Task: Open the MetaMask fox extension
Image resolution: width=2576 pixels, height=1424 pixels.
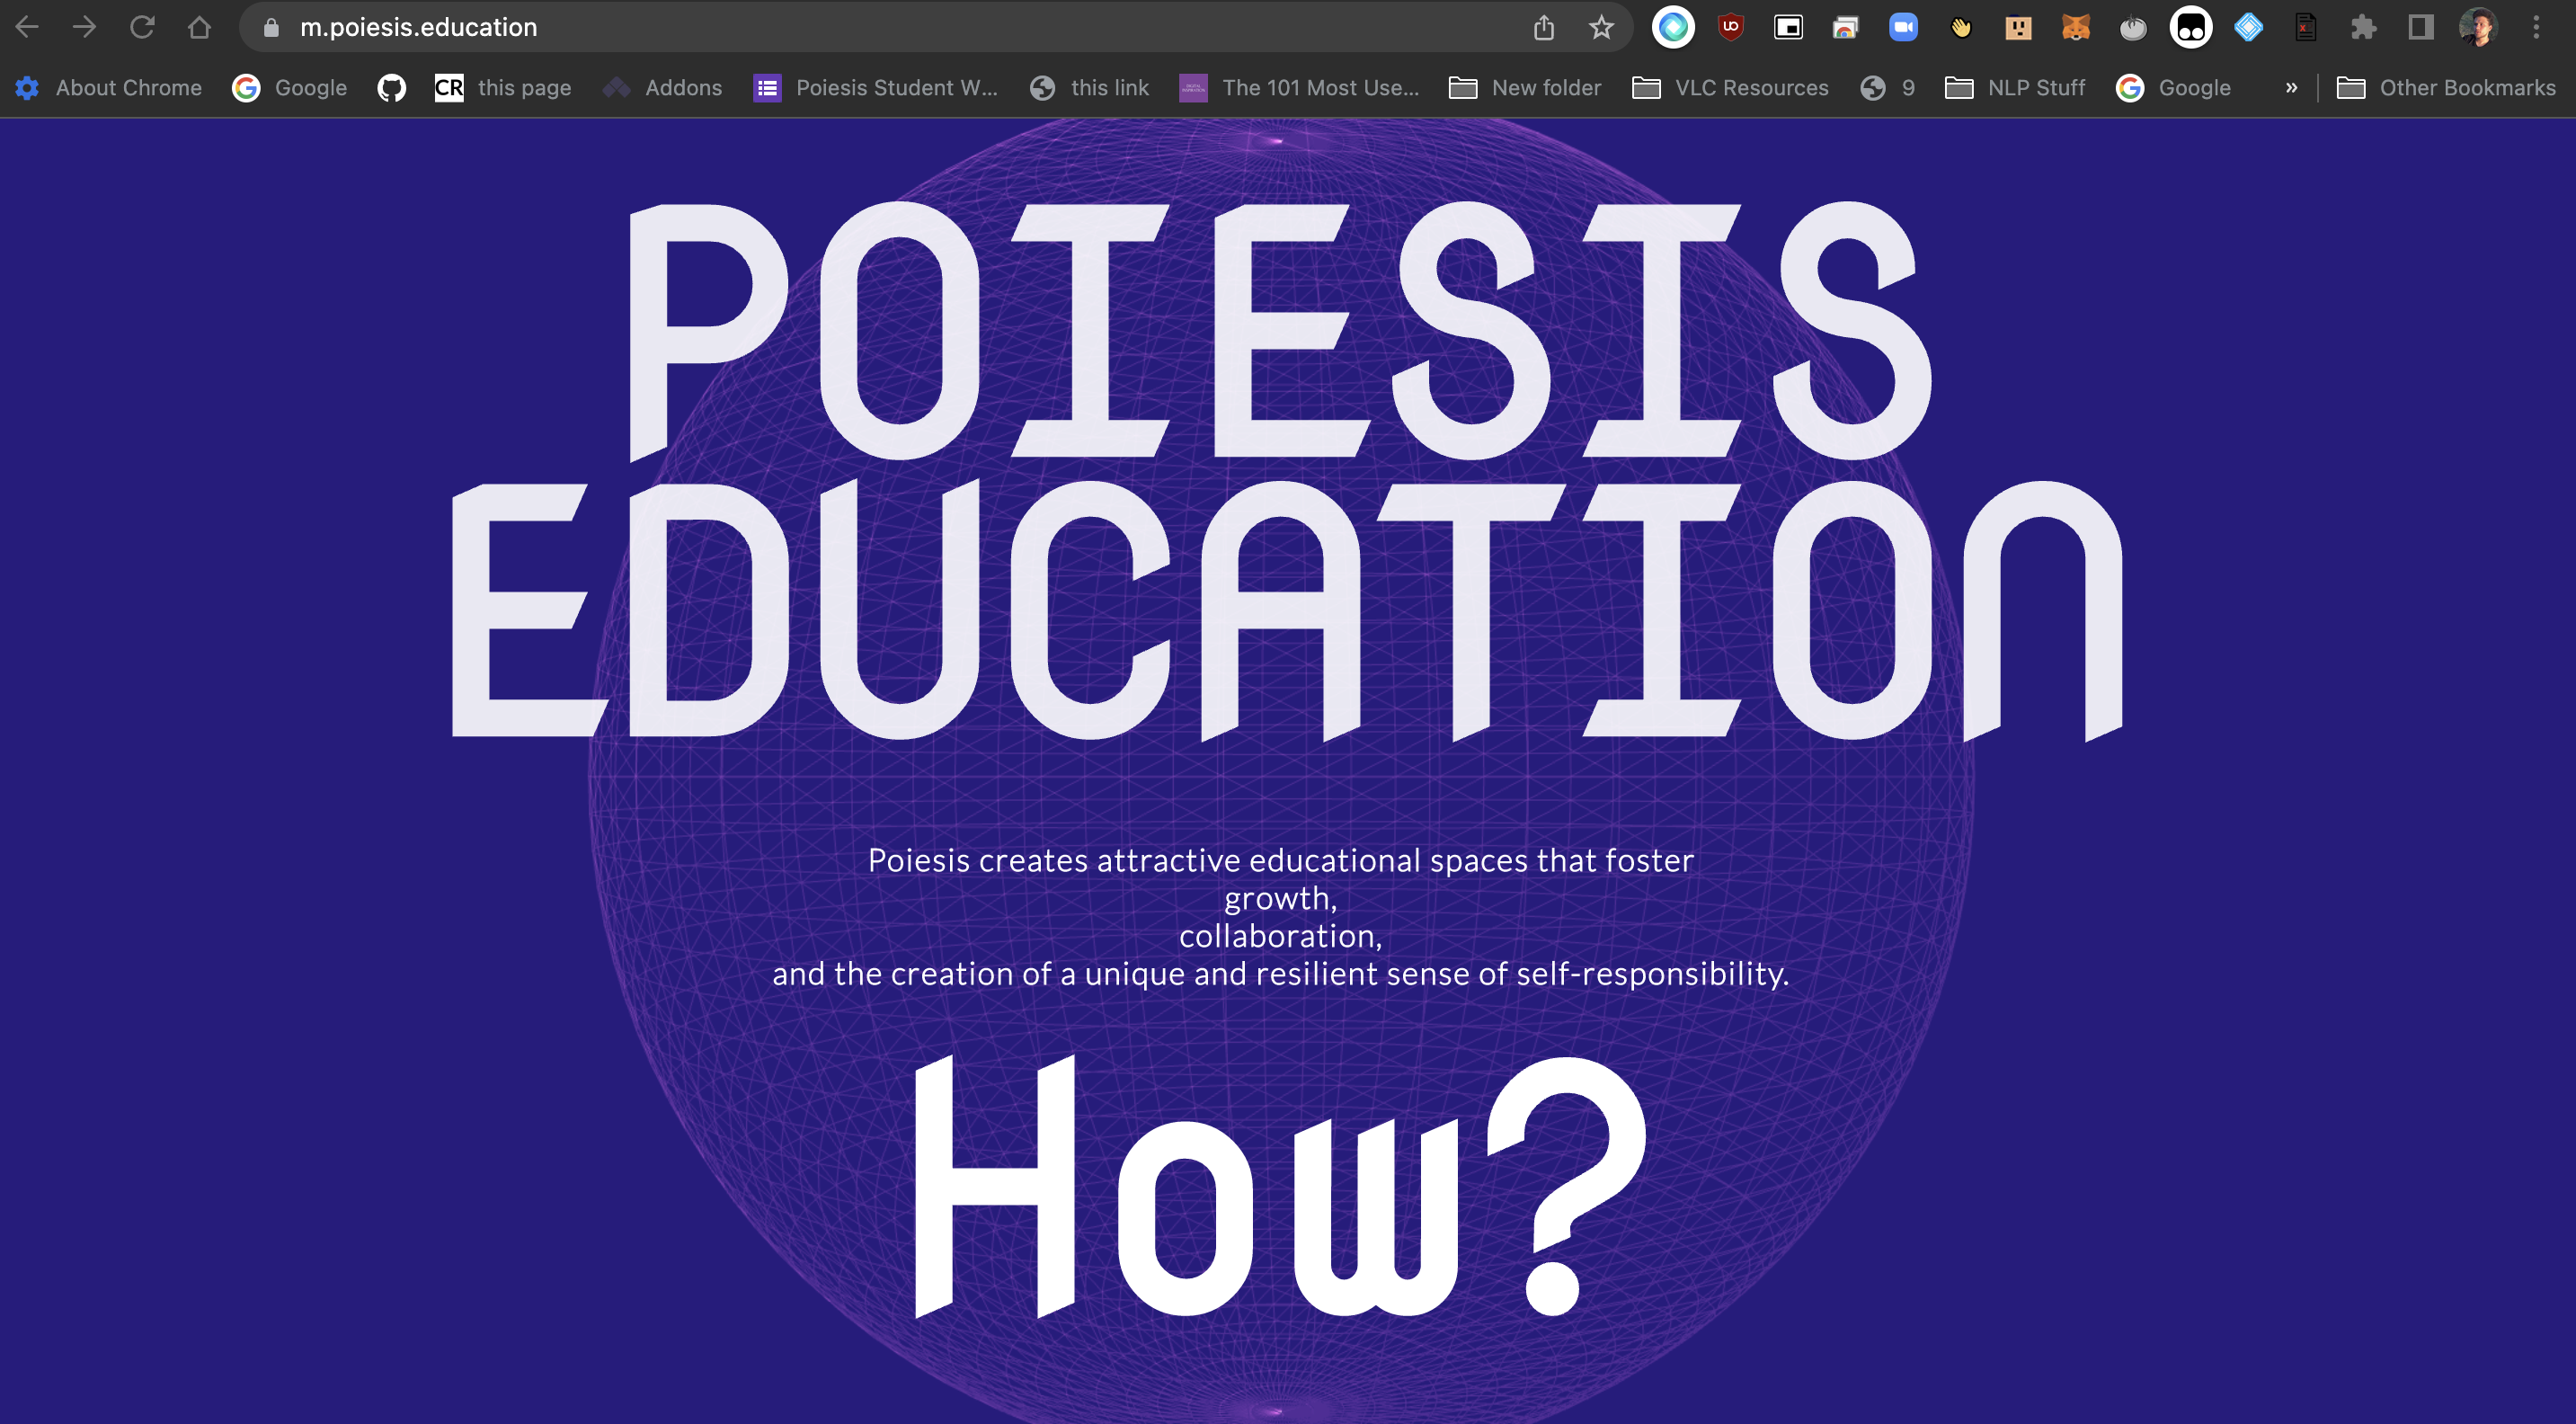Action: (x=2075, y=27)
